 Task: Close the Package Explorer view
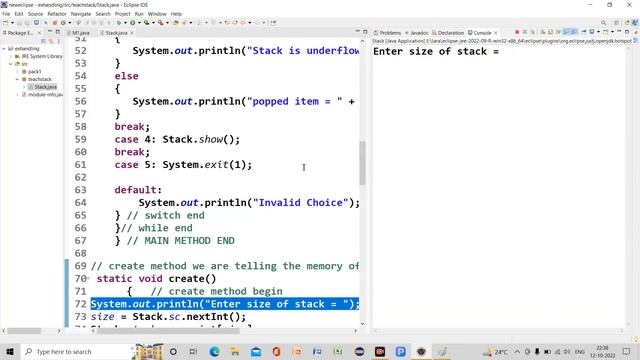click(x=40, y=33)
